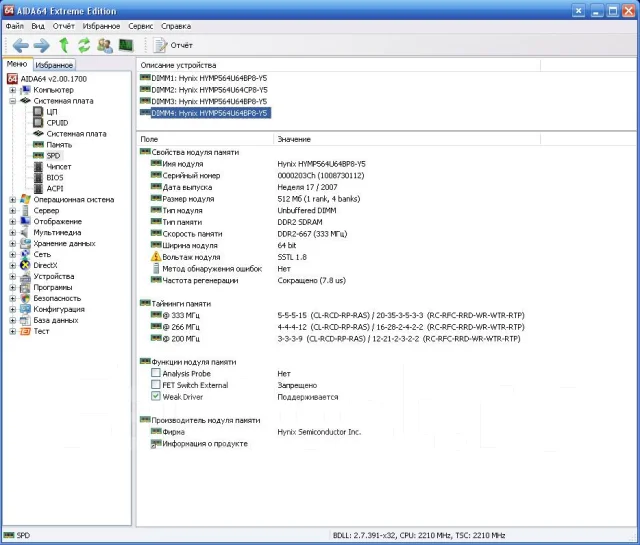The image size is (640, 545).
Task: Click the База данных category icon
Action: click(25, 320)
